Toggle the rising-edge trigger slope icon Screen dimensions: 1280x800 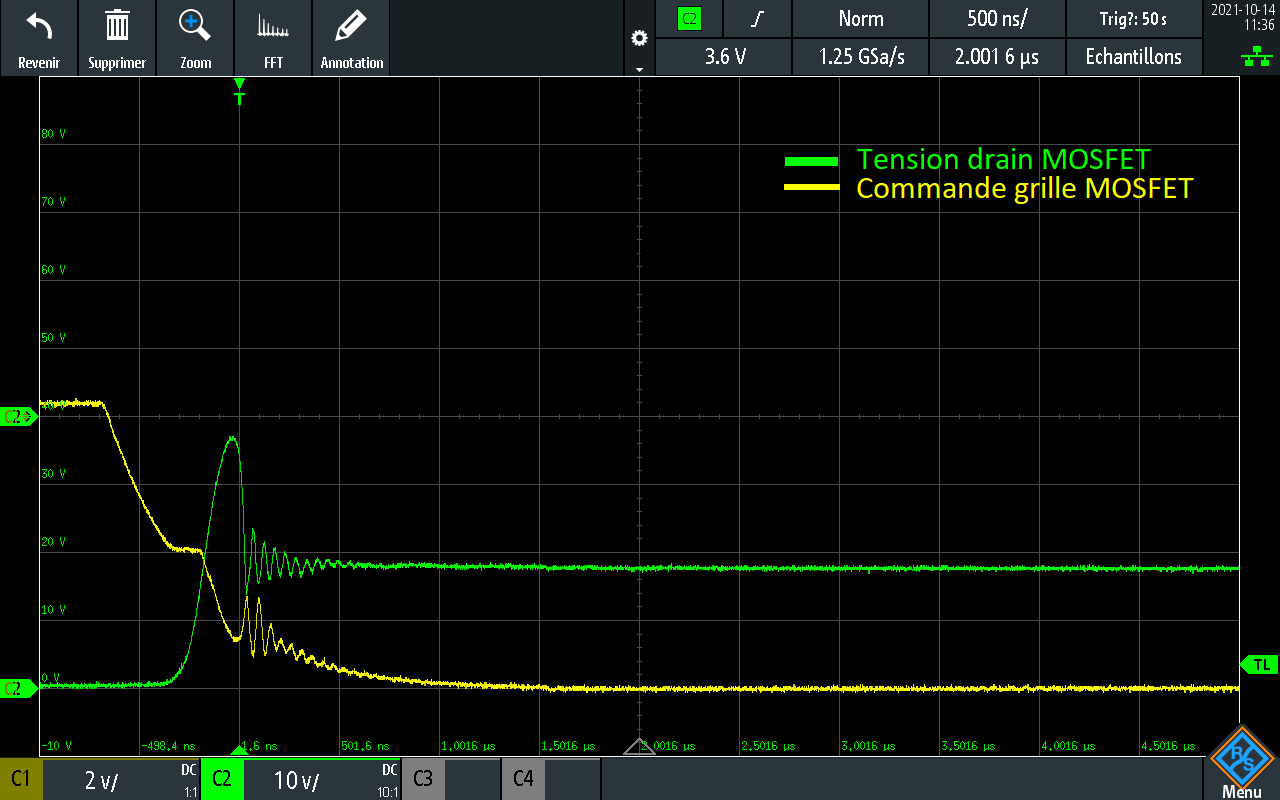758,18
